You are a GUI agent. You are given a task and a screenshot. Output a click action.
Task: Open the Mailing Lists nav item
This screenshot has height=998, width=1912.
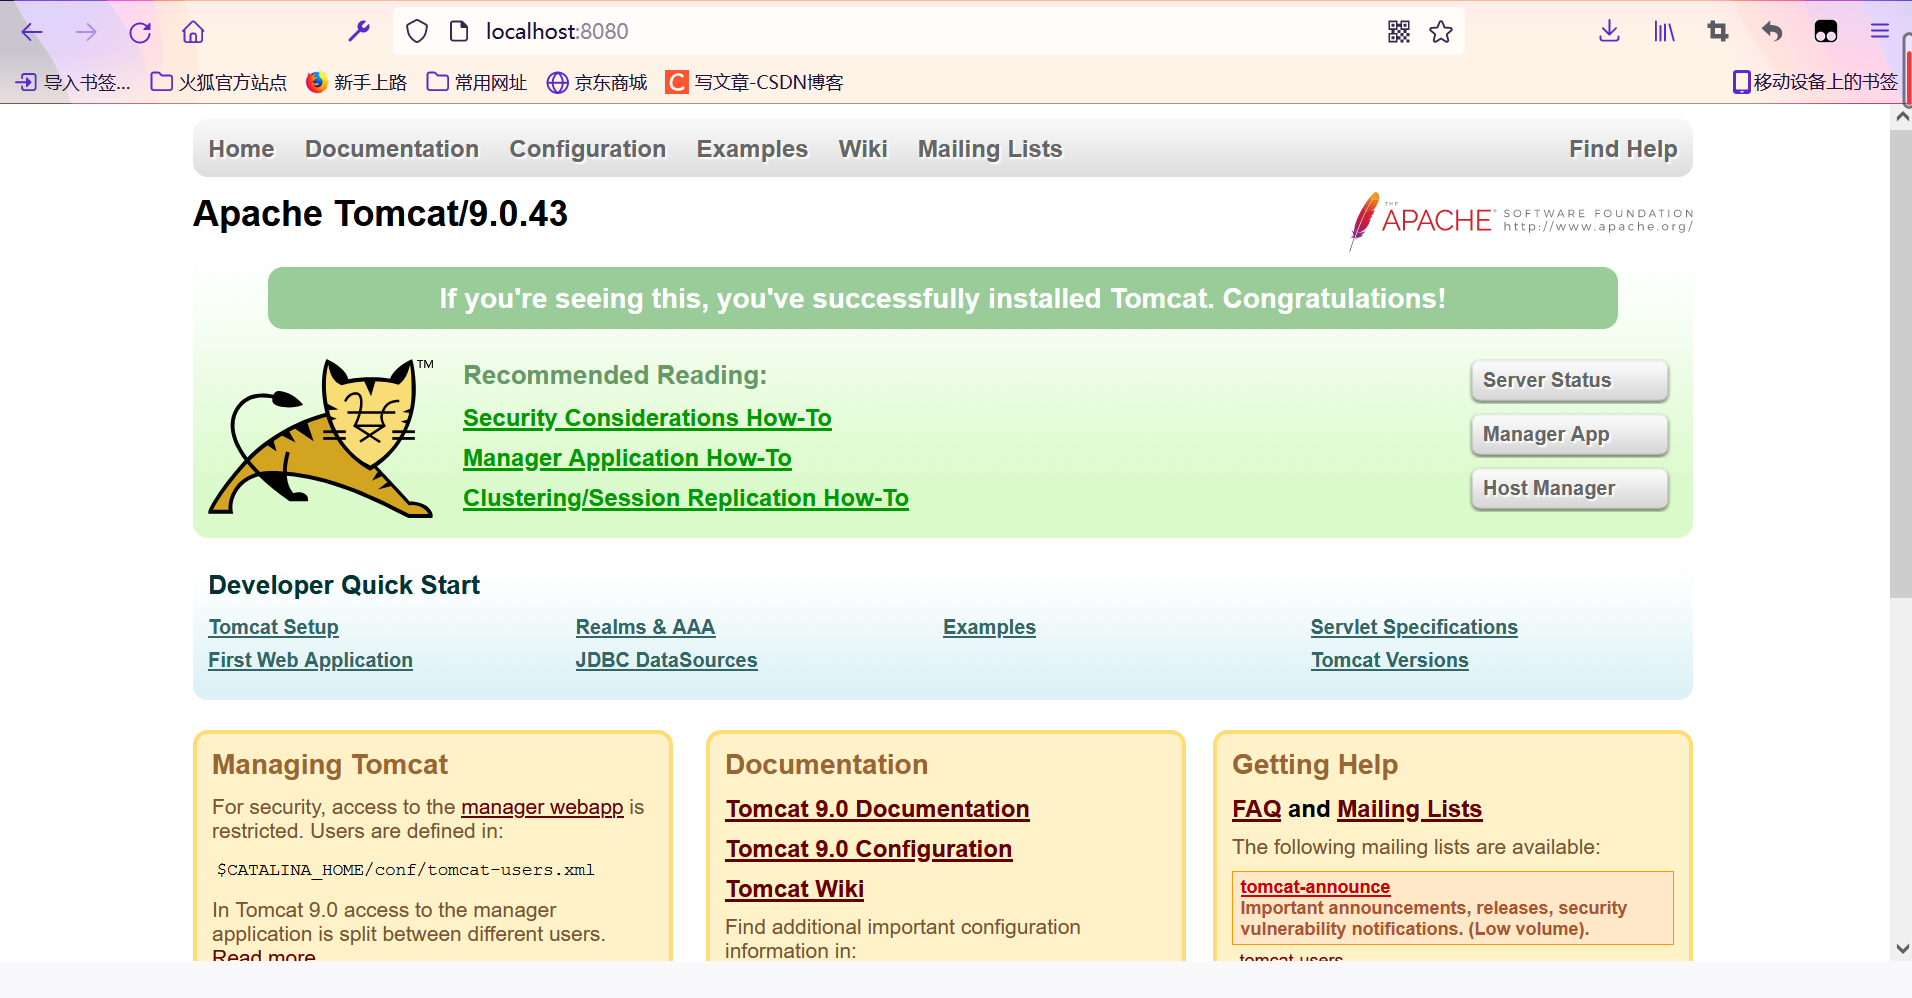(990, 149)
